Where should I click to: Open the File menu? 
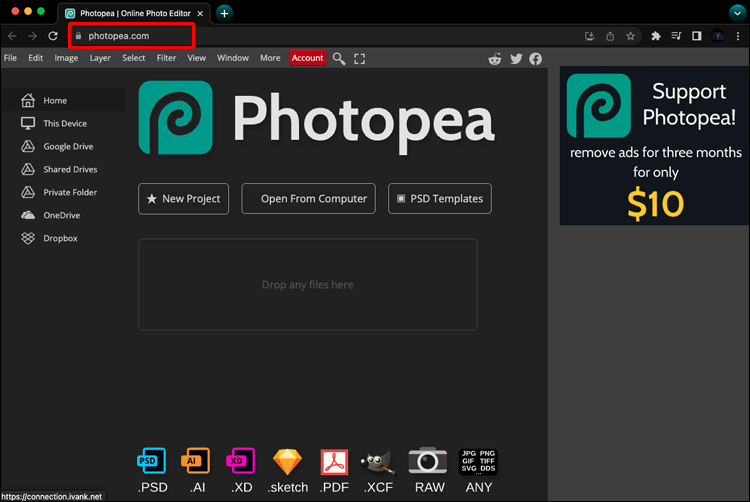10,58
